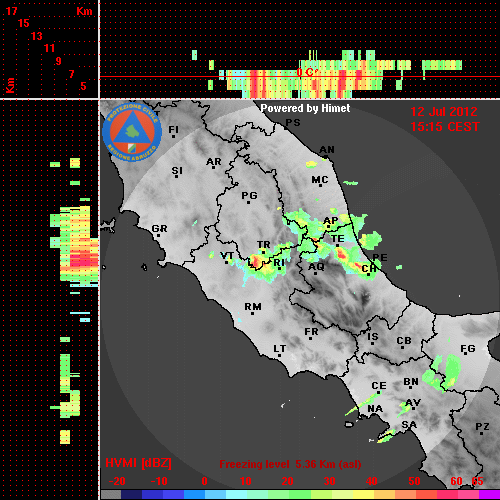Click the Protezione Civile Regione Abruzzo logo
The image size is (500, 500).
click(x=132, y=132)
